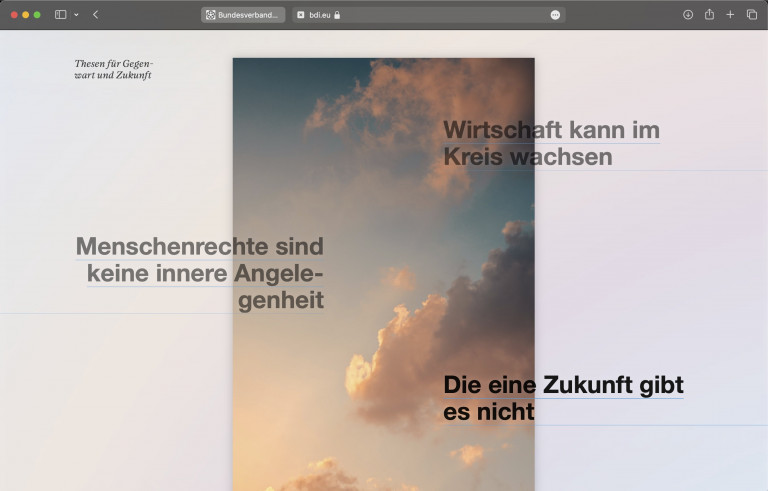
Task: Select the pinned Bundesverband tab
Action: pyautogui.click(x=243, y=15)
